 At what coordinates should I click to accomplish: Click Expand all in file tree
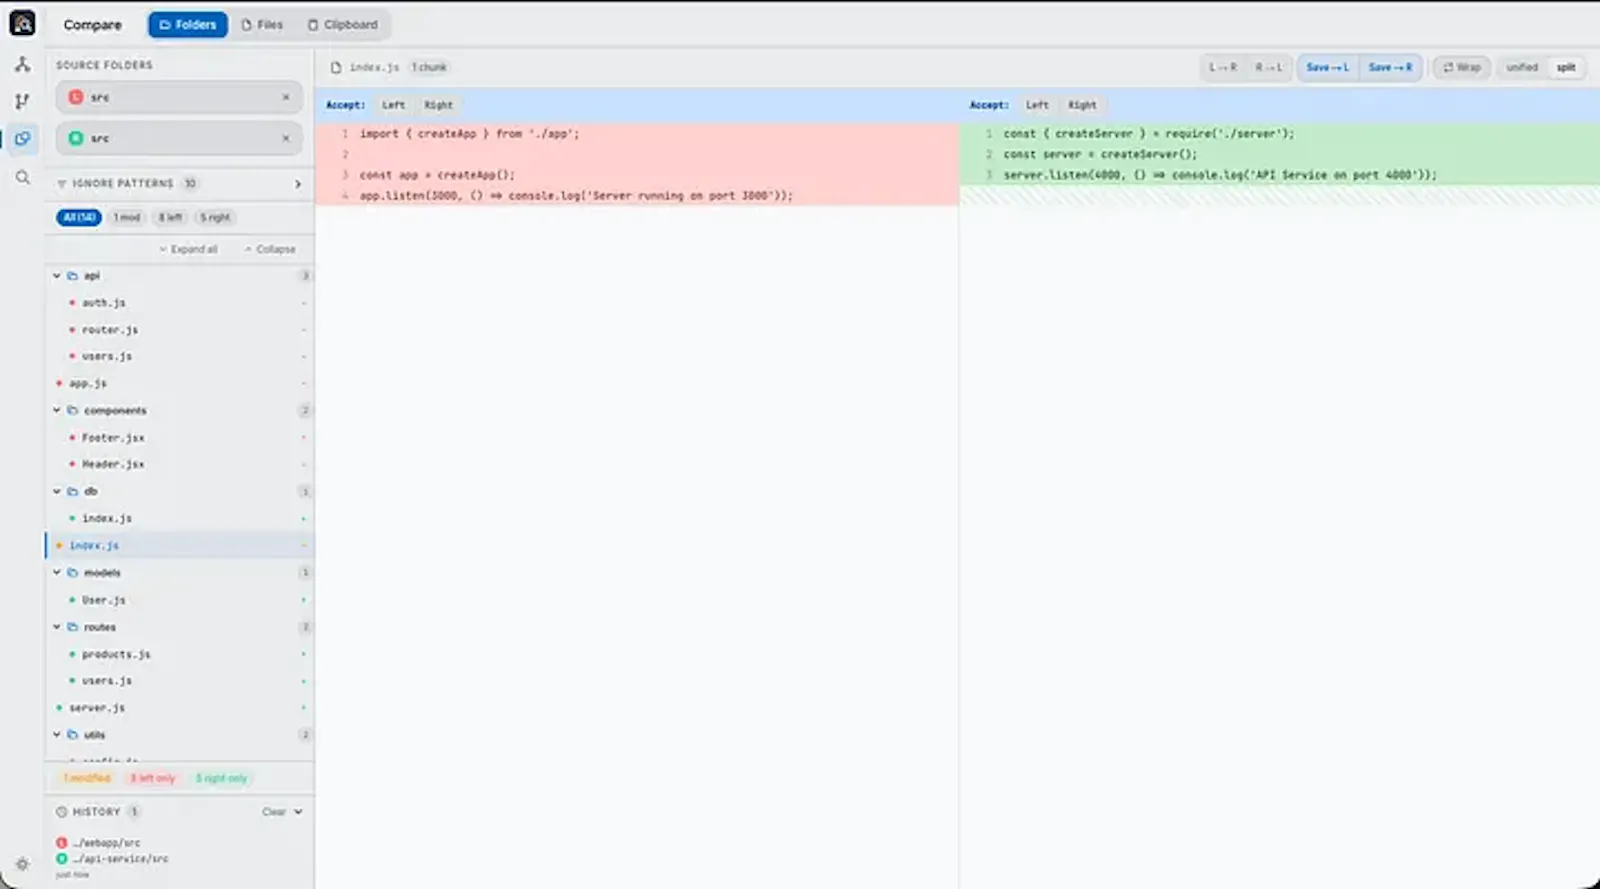pyautogui.click(x=189, y=249)
